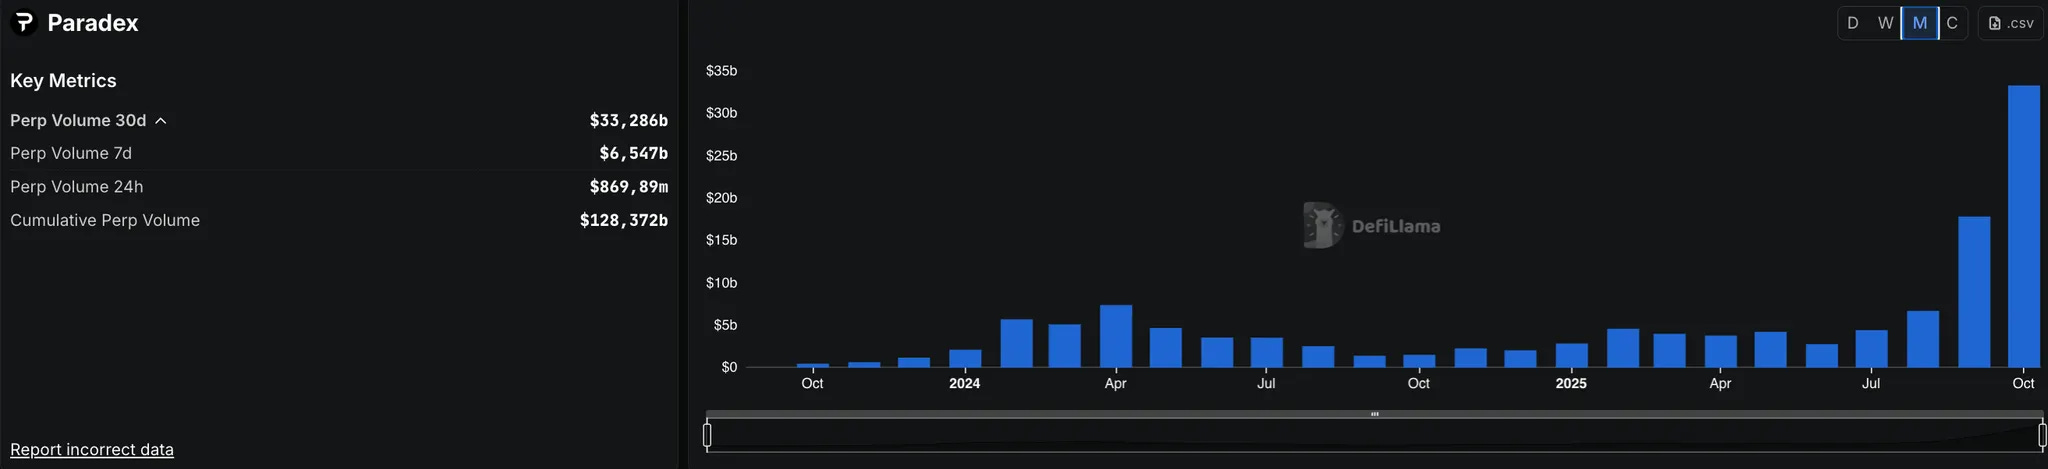Switch chart to Weekly (W) view
The image size is (2048, 469).
(x=1885, y=23)
